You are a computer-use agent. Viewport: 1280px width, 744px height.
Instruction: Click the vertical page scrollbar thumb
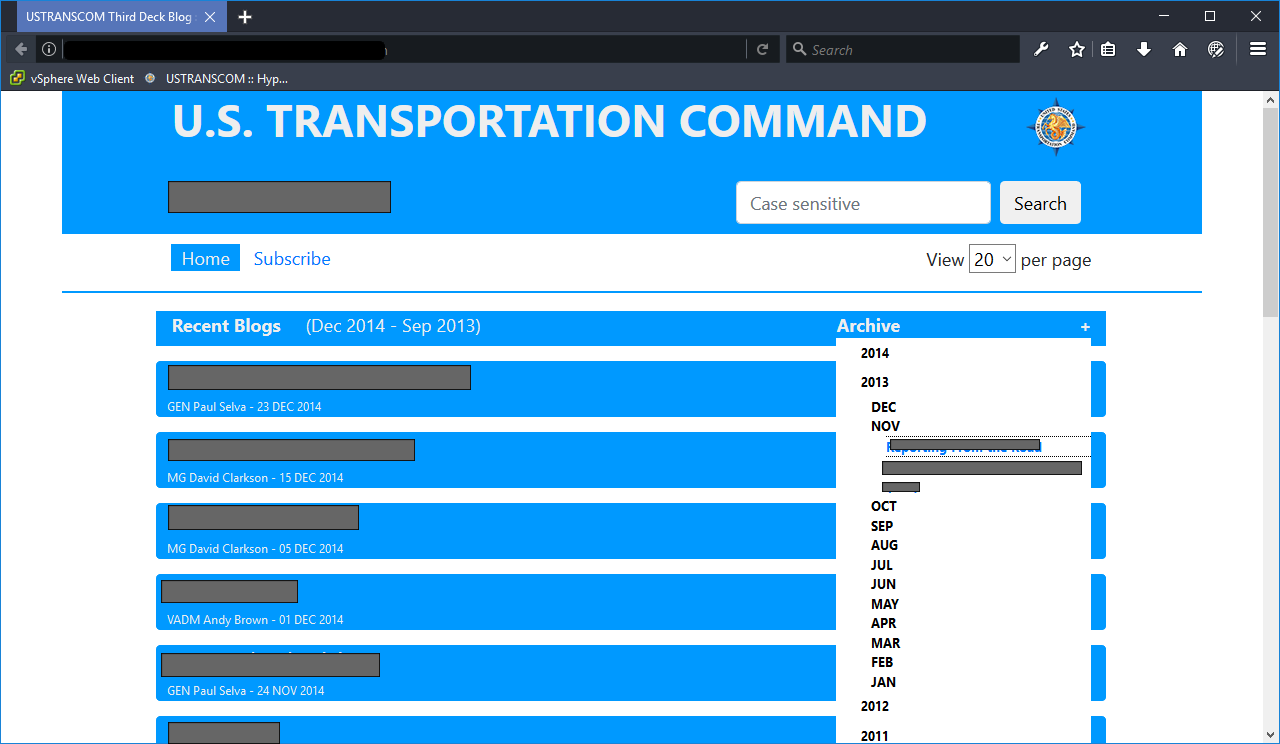coord(1271,212)
